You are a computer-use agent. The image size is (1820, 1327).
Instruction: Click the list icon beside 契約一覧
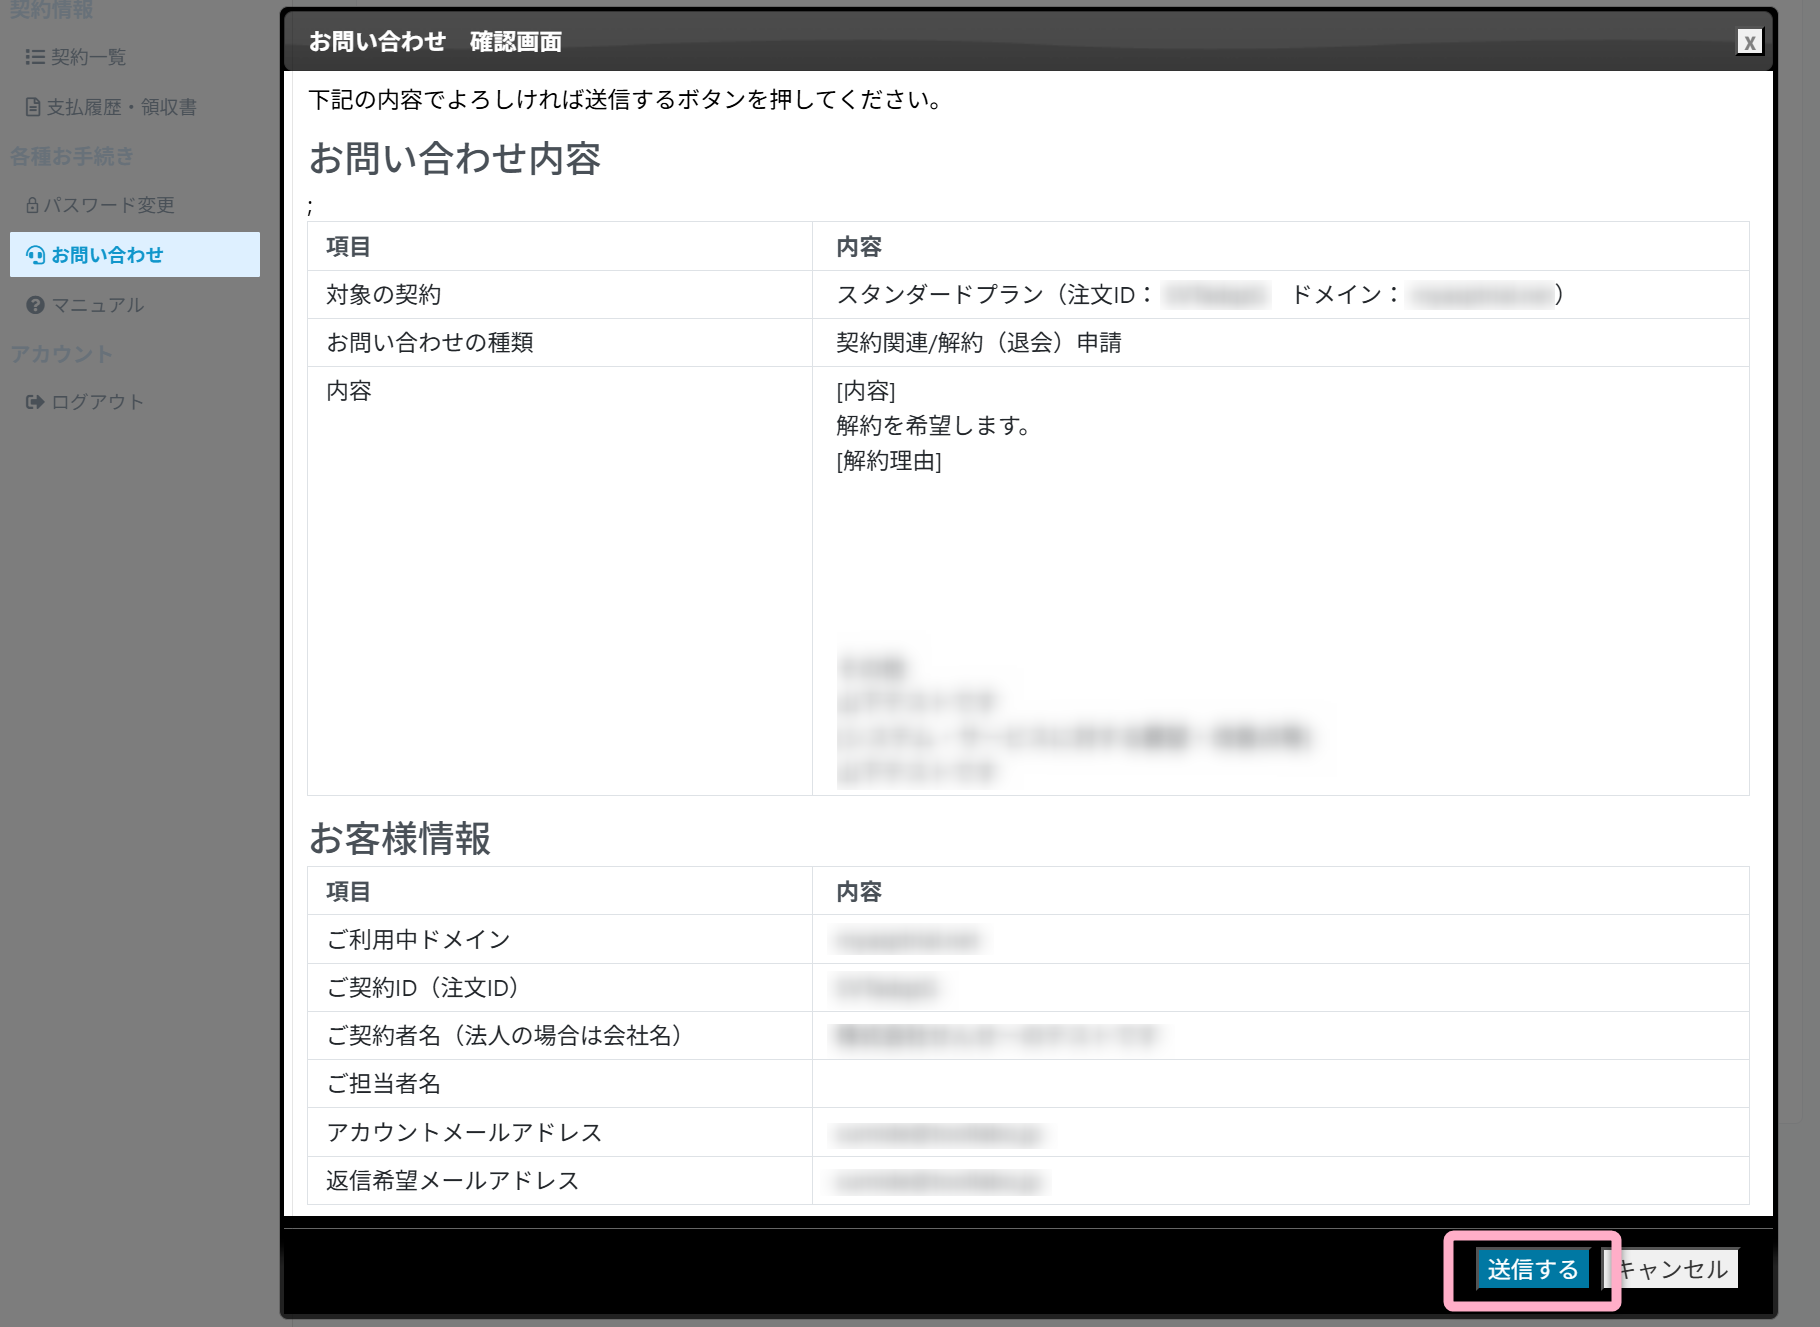[x=35, y=57]
